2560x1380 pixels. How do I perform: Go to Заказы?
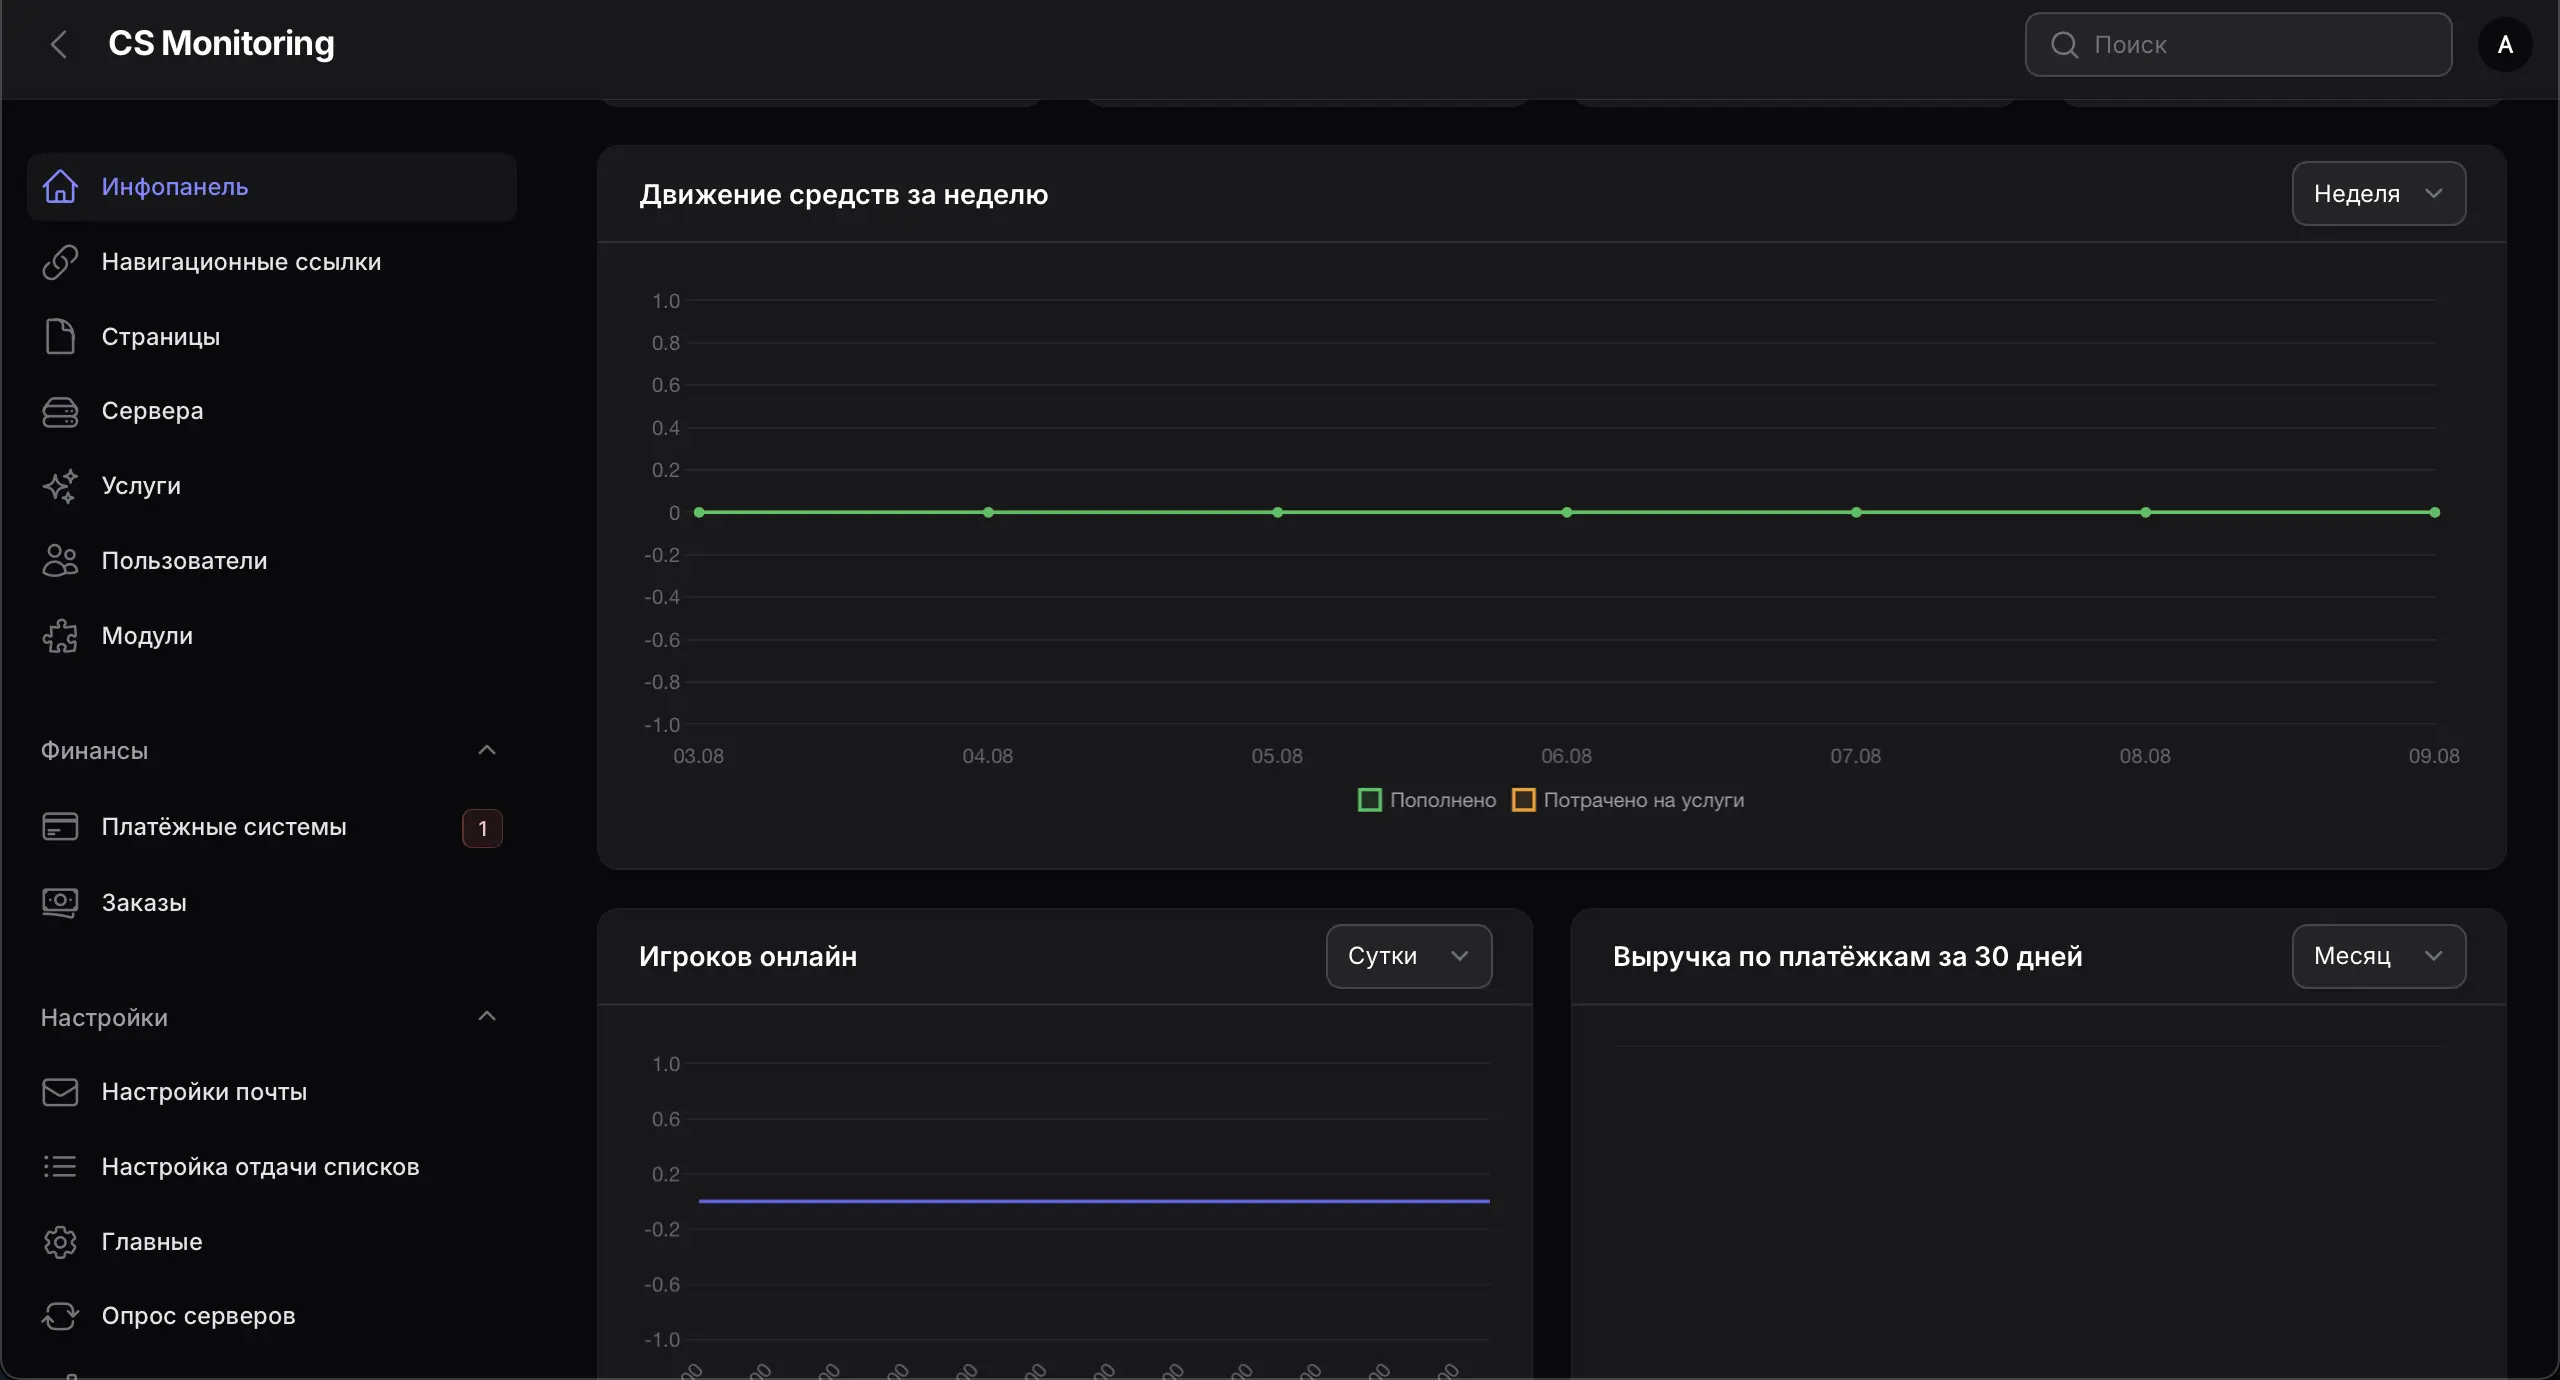click(x=272, y=903)
